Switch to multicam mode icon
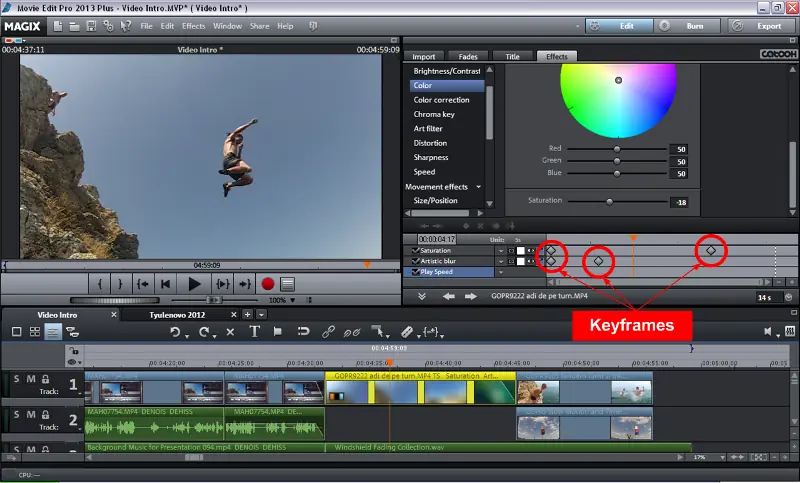 coord(72,332)
